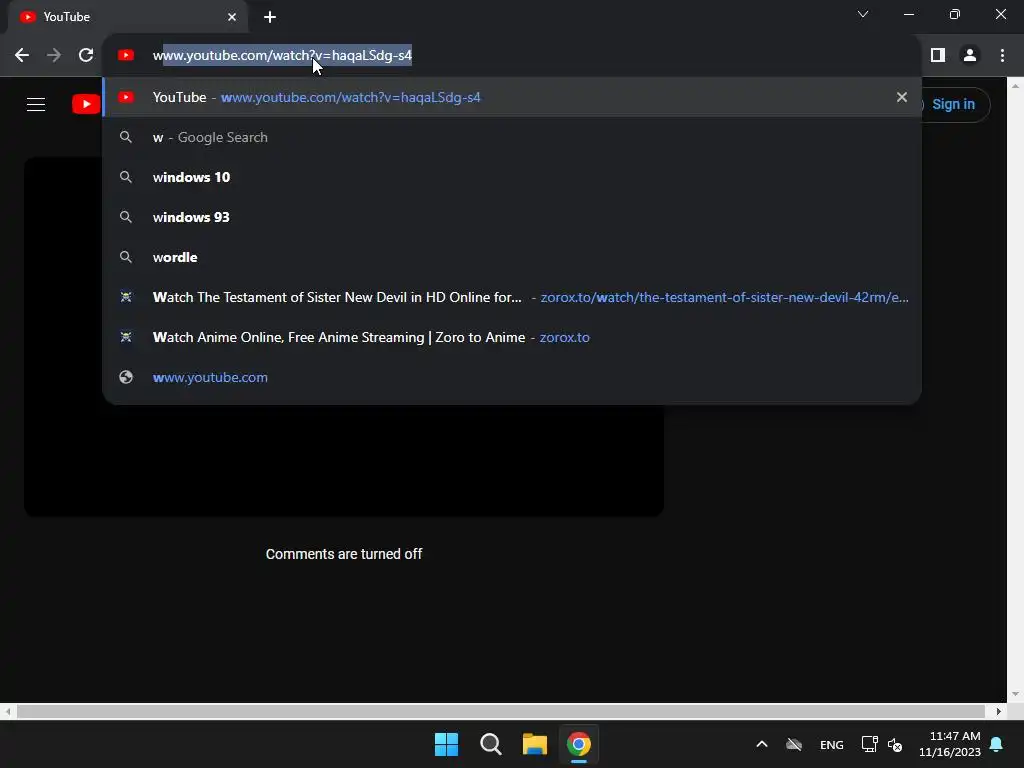Open the Chrome profile icon
The width and height of the screenshot is (1024, 768).
(970, 56)
